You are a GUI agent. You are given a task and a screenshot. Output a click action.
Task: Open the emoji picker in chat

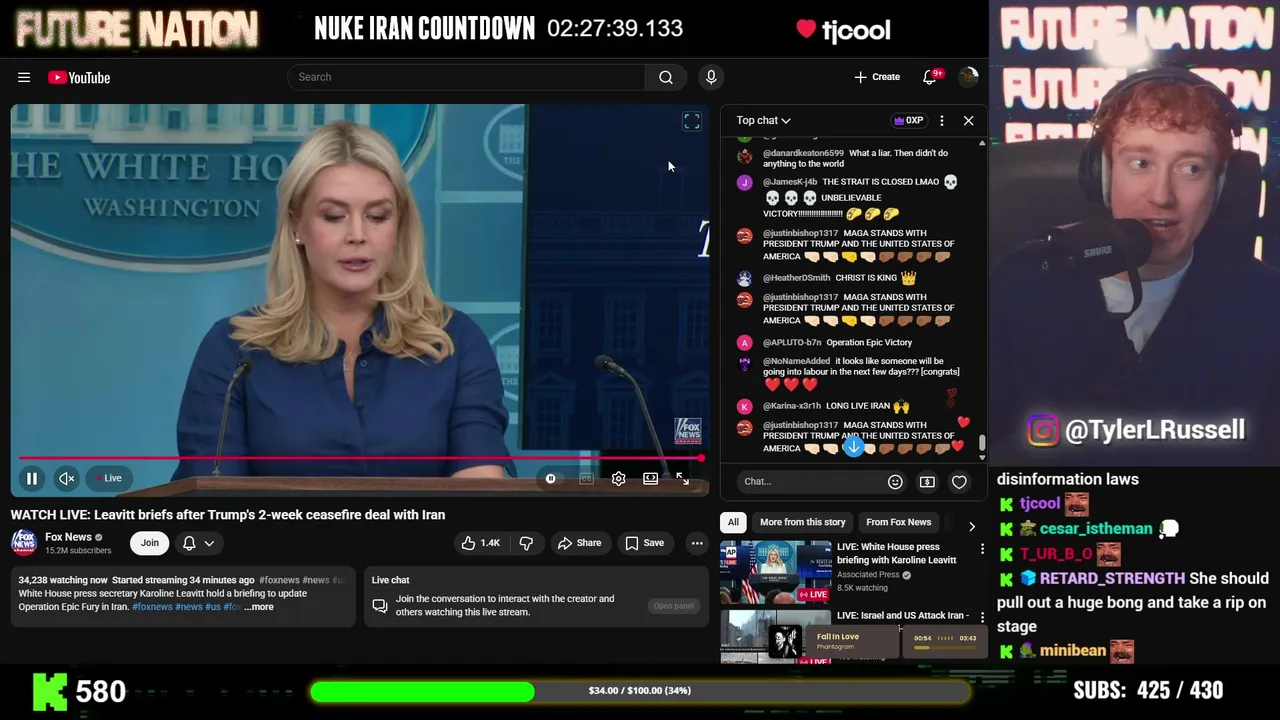895,482
